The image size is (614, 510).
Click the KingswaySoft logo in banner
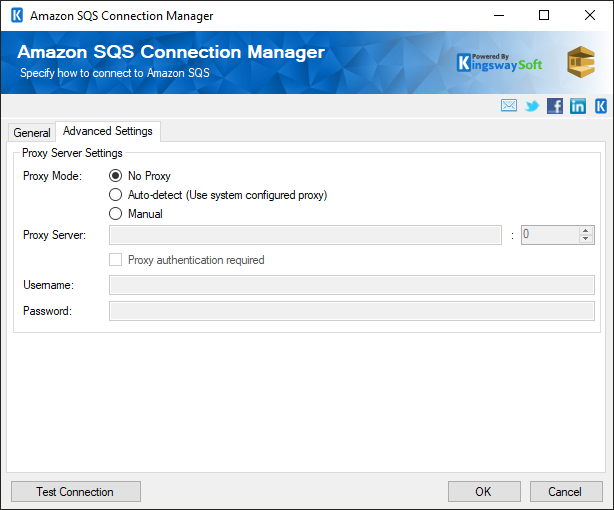[500, 63]
